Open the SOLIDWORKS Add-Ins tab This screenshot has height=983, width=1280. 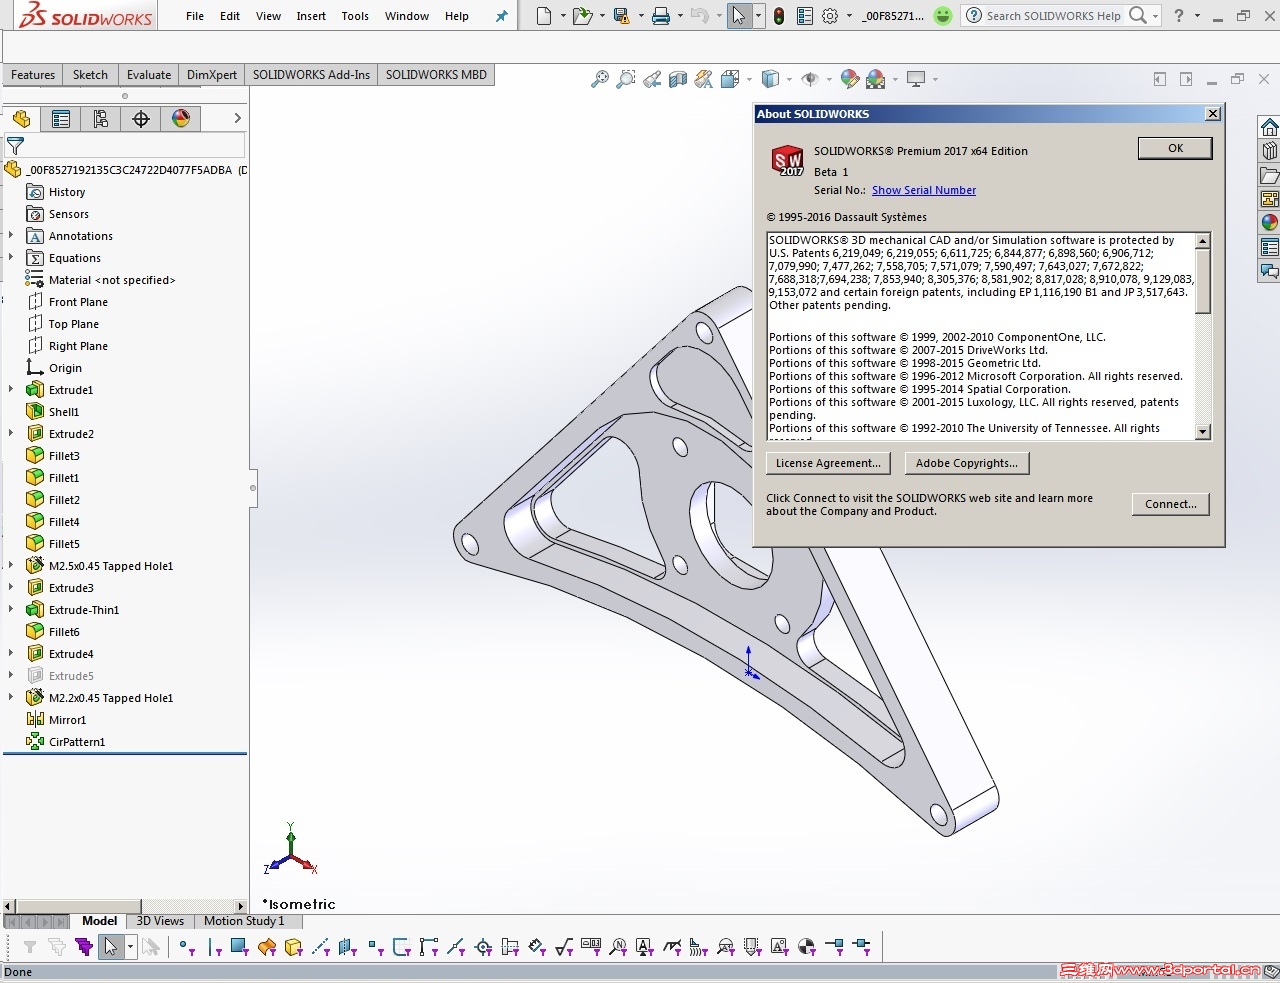[x=311, y=75]
